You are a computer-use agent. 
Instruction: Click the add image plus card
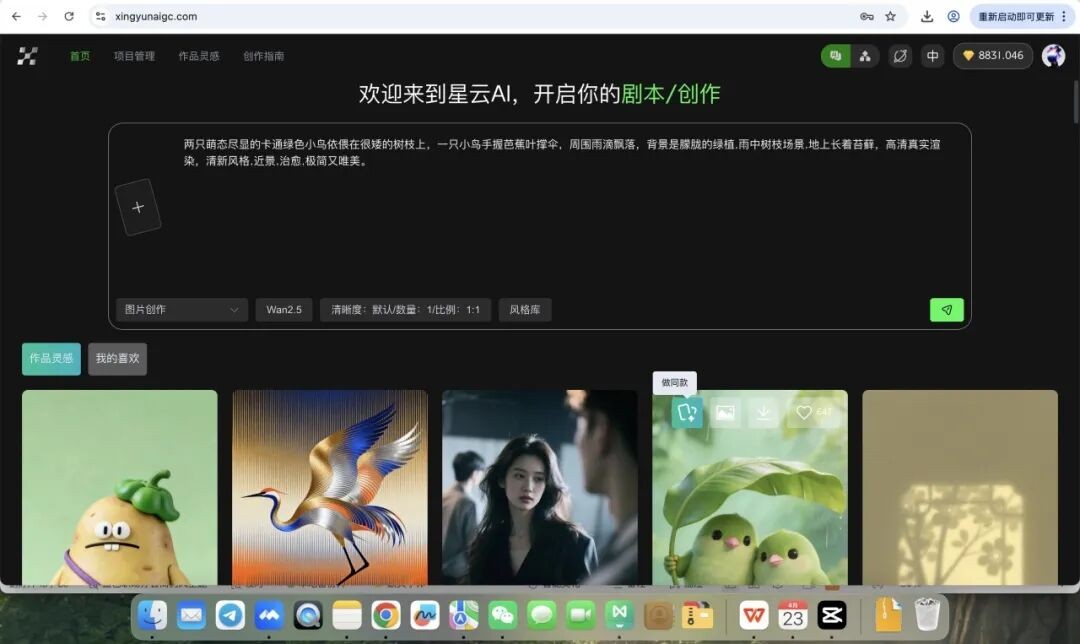pyautogui.click(x=138, y=208)
